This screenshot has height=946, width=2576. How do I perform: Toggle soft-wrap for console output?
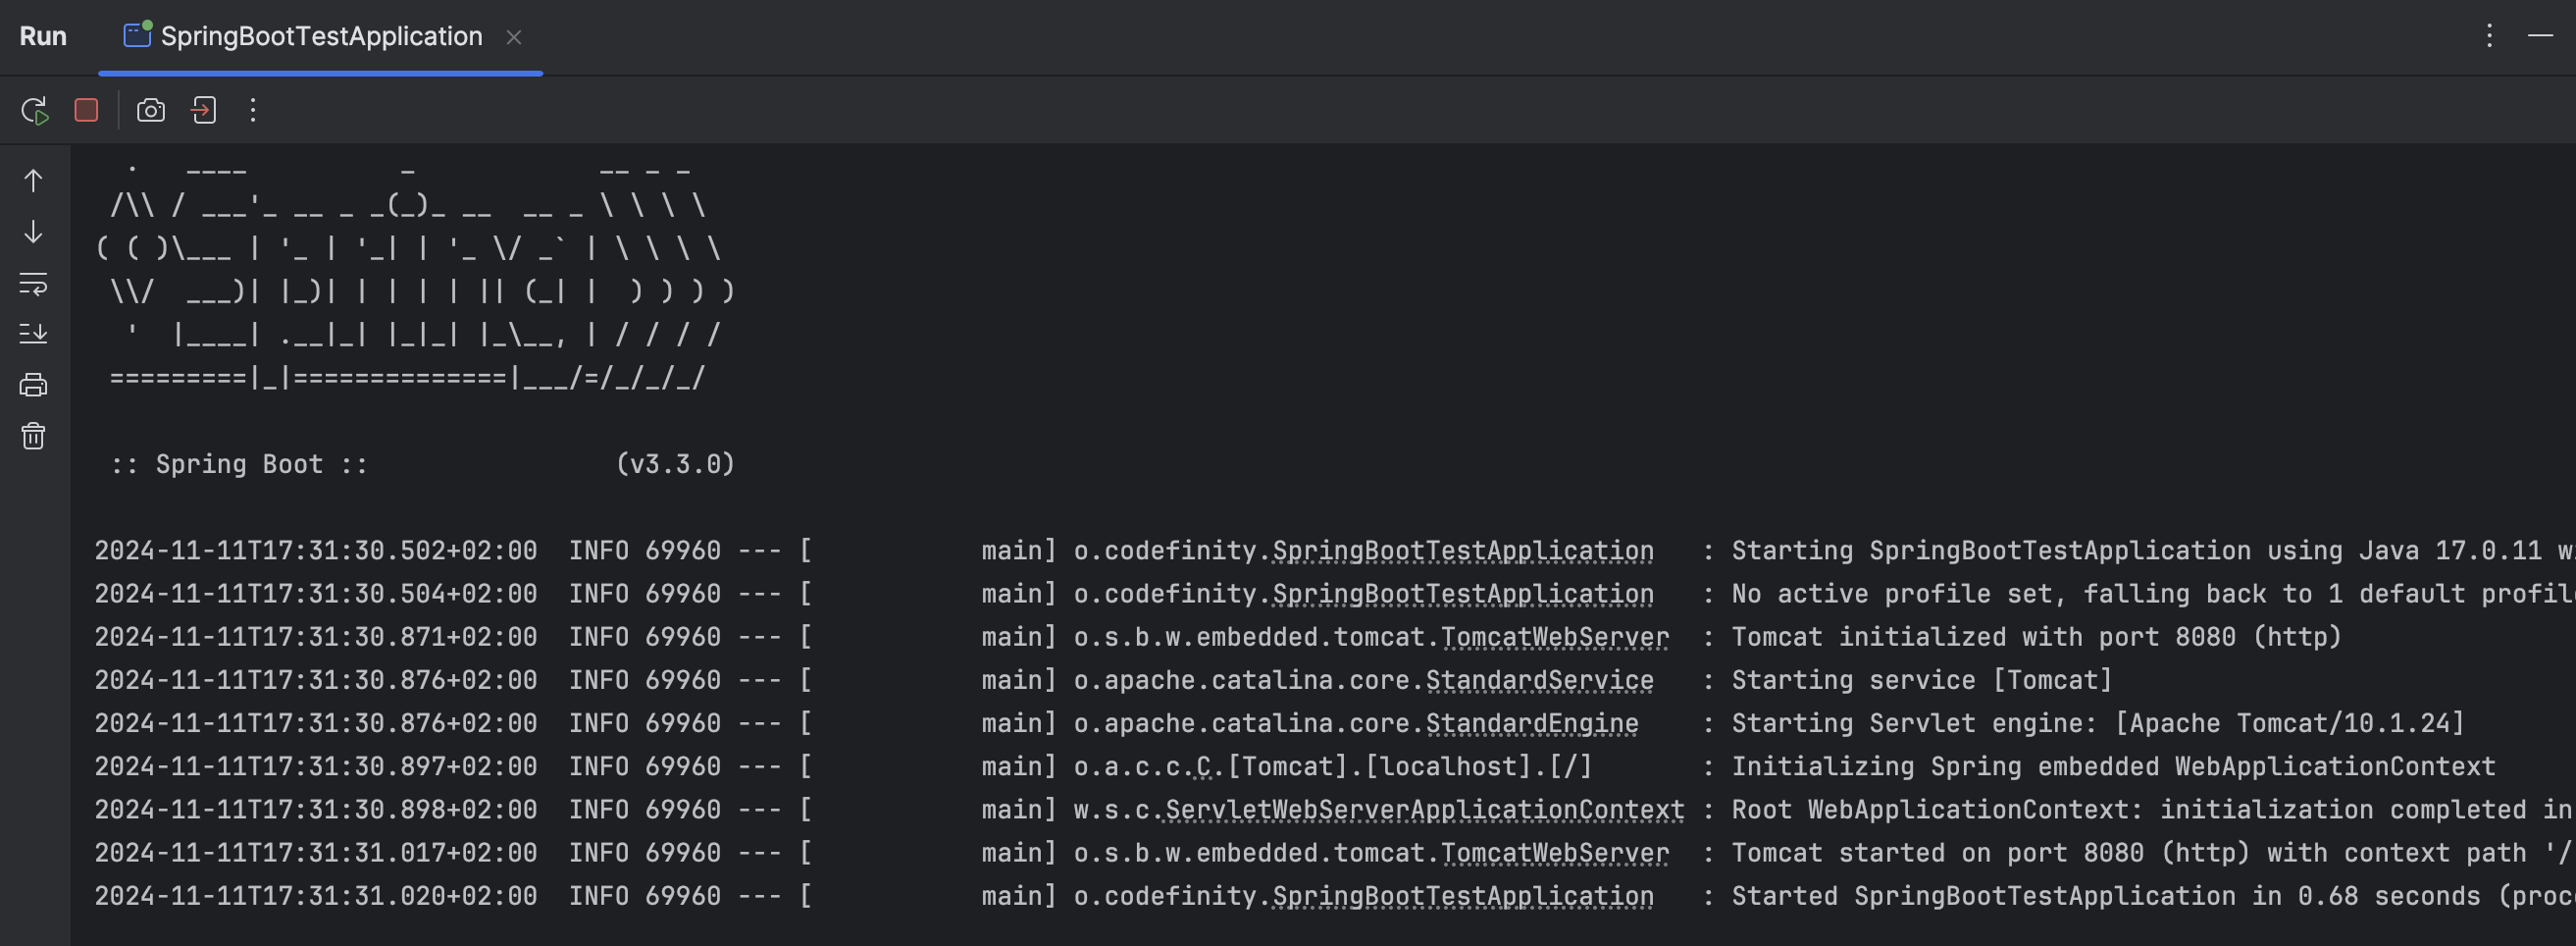(33, 284)
